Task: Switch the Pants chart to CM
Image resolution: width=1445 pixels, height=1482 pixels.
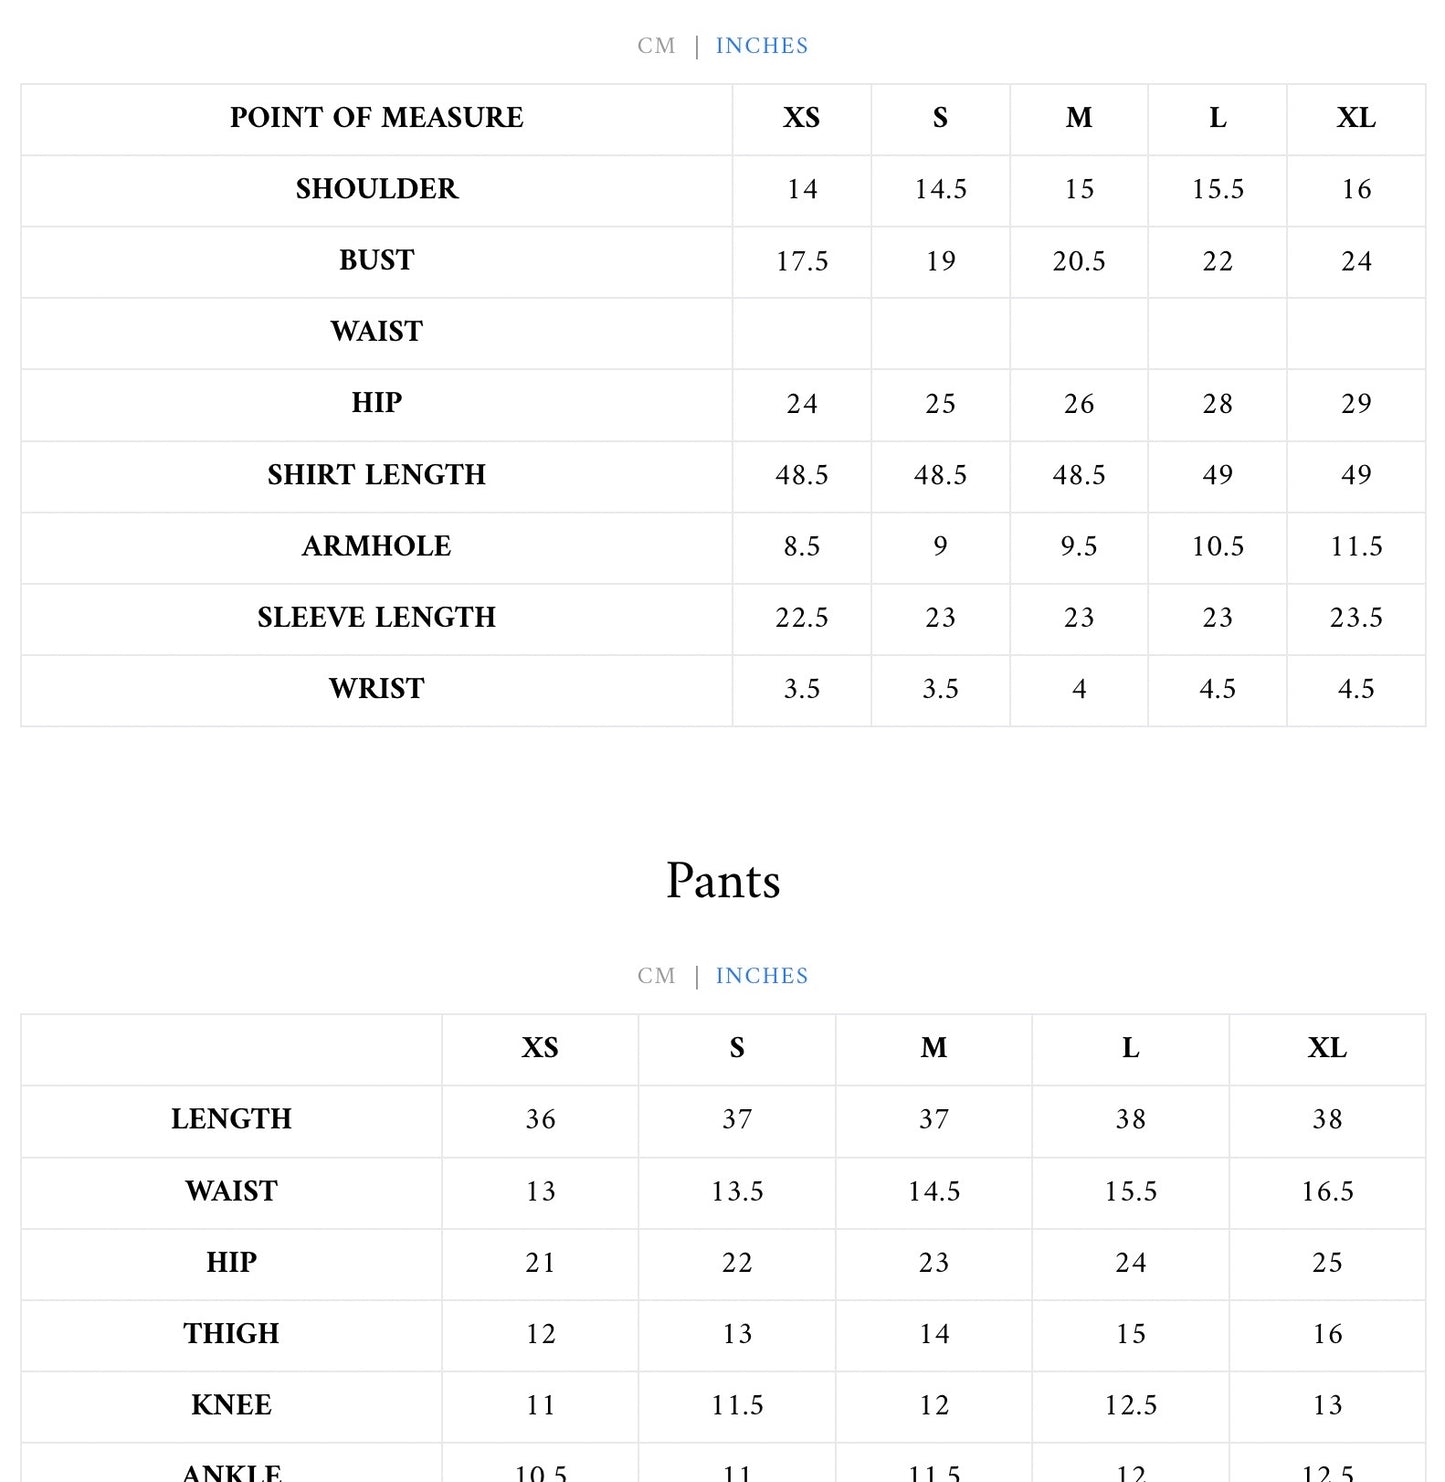Action: pos(656,976)
